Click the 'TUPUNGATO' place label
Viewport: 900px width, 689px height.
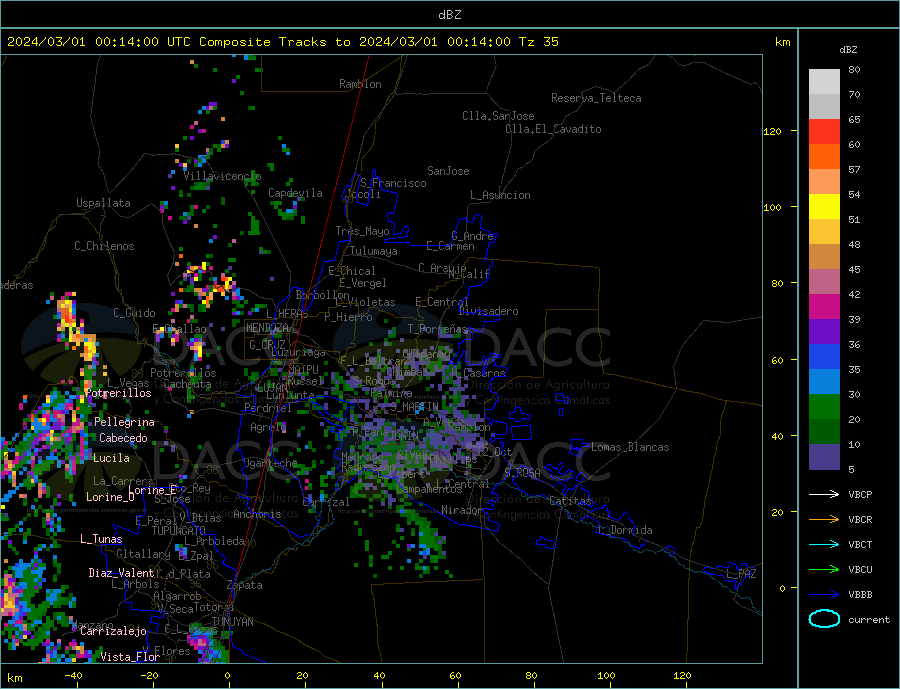point(179,531)
